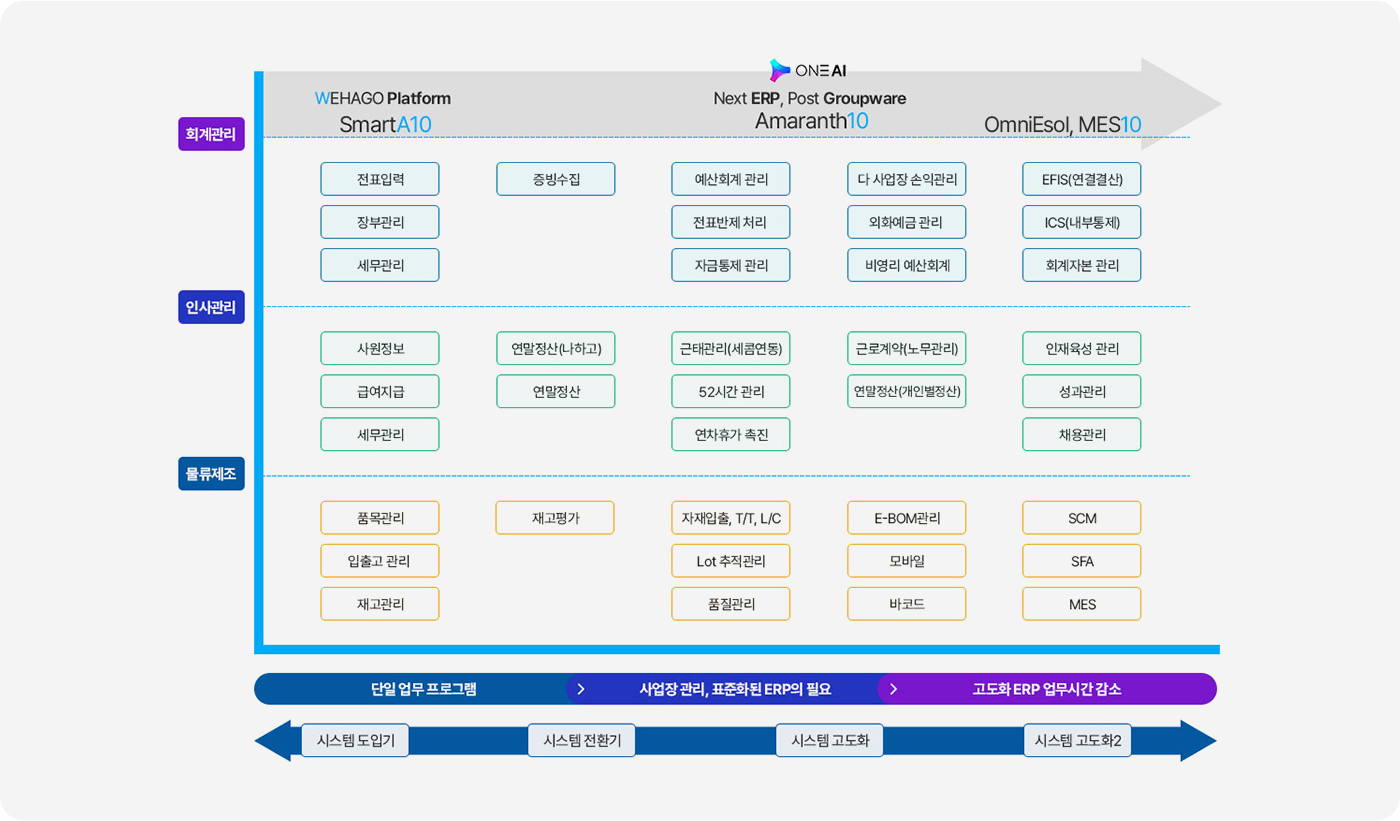
Task: Select the 자재입출, T/T, L/C box
Action: click(x=731, y=517)
